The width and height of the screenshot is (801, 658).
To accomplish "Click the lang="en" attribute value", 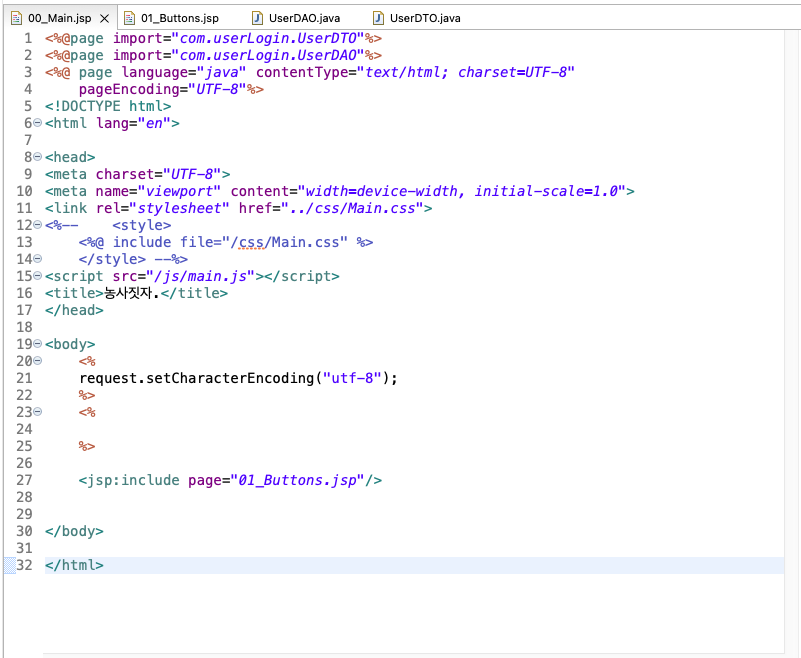I will click(154, 123).
